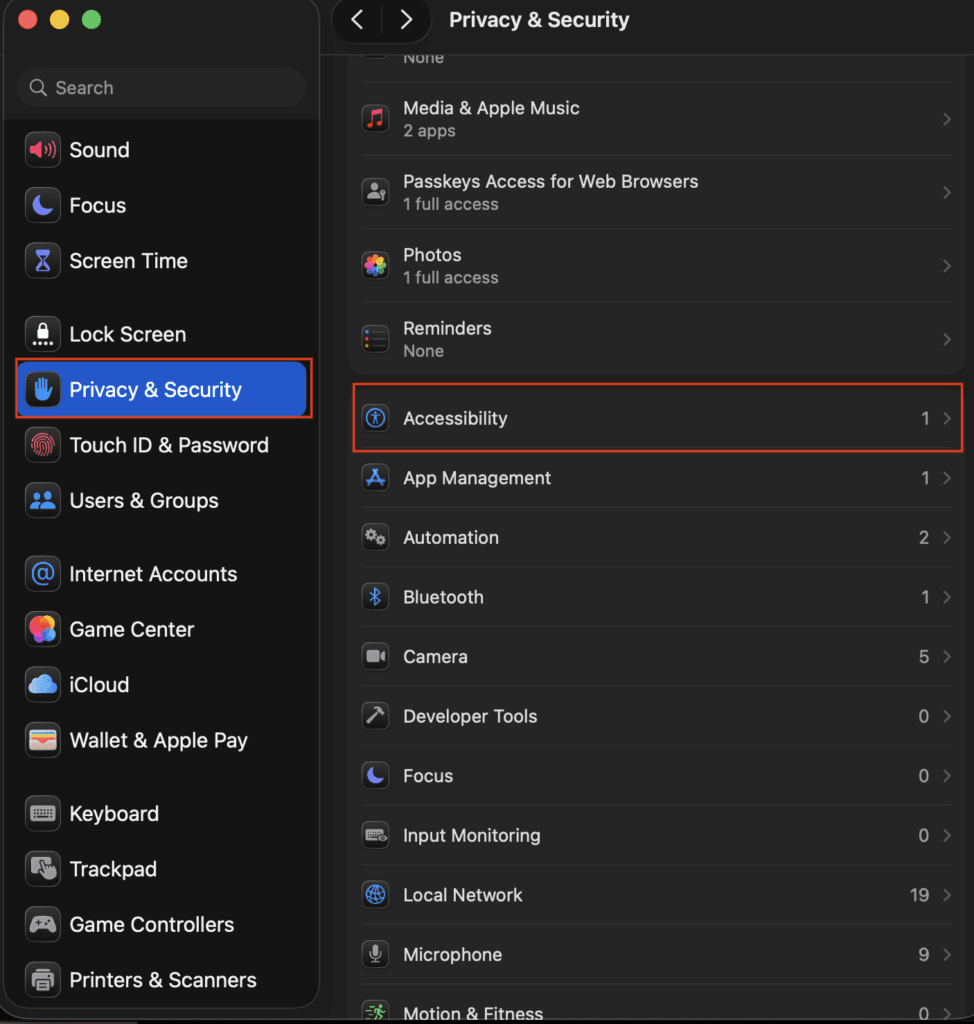
Task: Open Users & Groups pane
Action: pos(161,500)
